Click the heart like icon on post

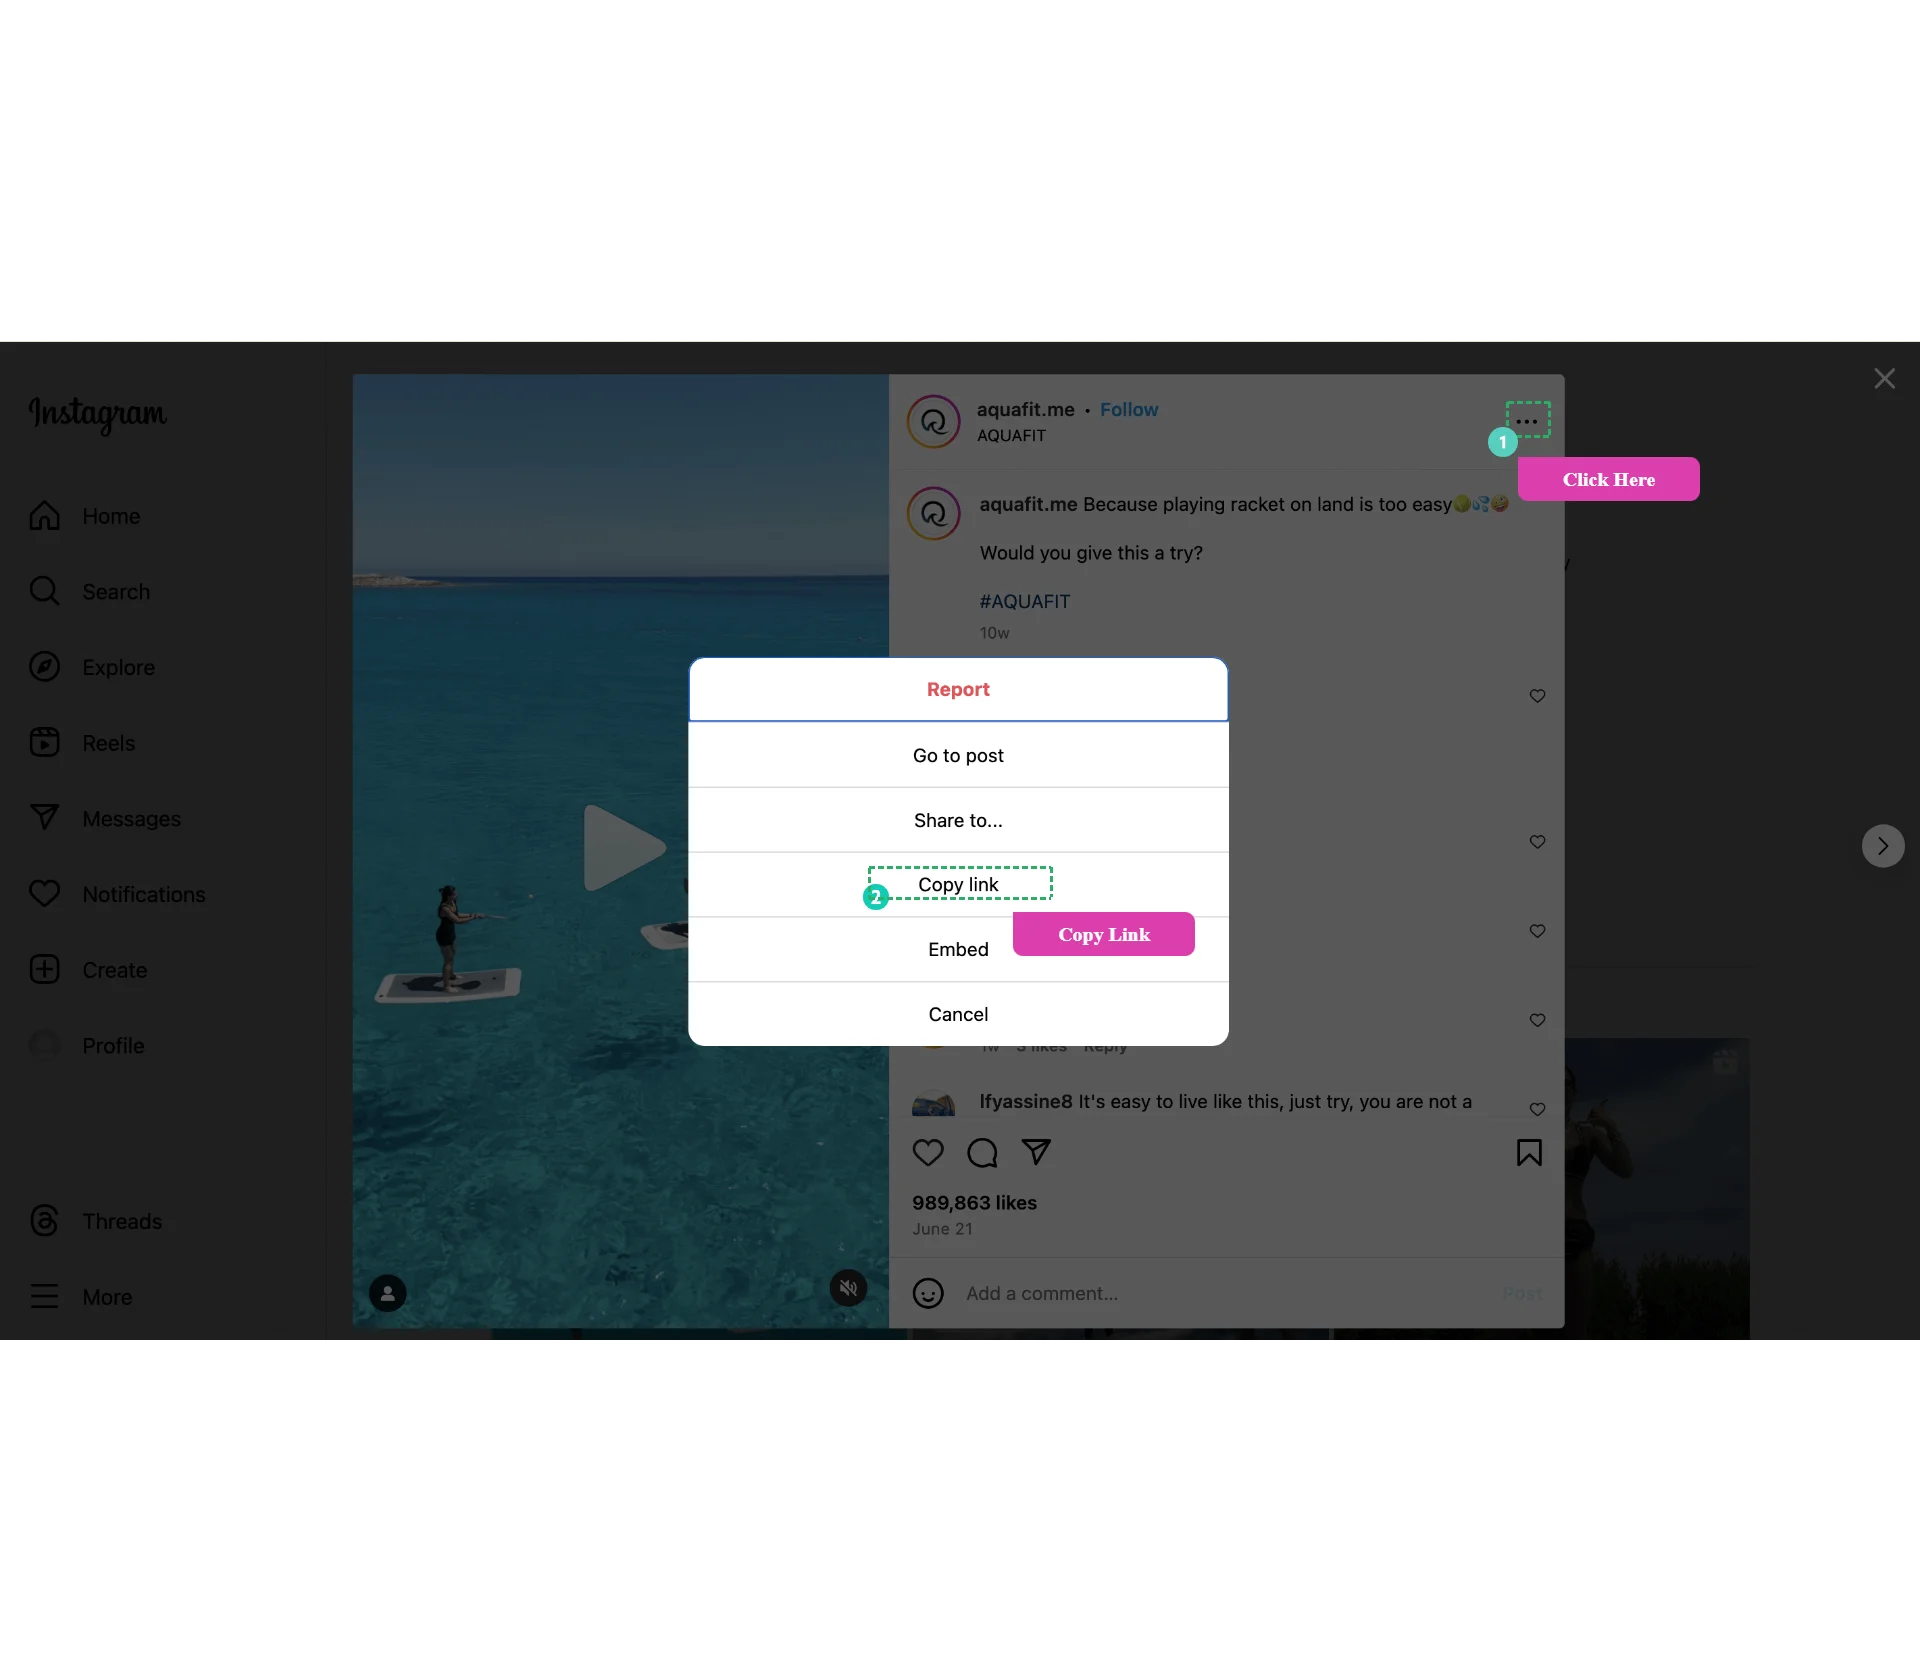coord(929,1153)
